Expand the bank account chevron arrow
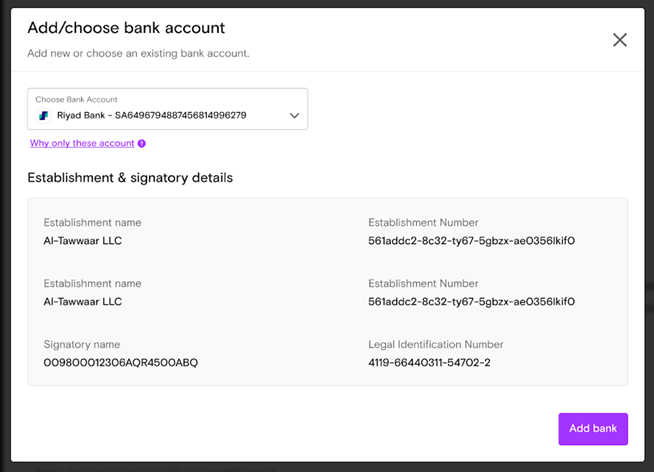The width and height of the screenshot is (654, 472). point(294,115)
